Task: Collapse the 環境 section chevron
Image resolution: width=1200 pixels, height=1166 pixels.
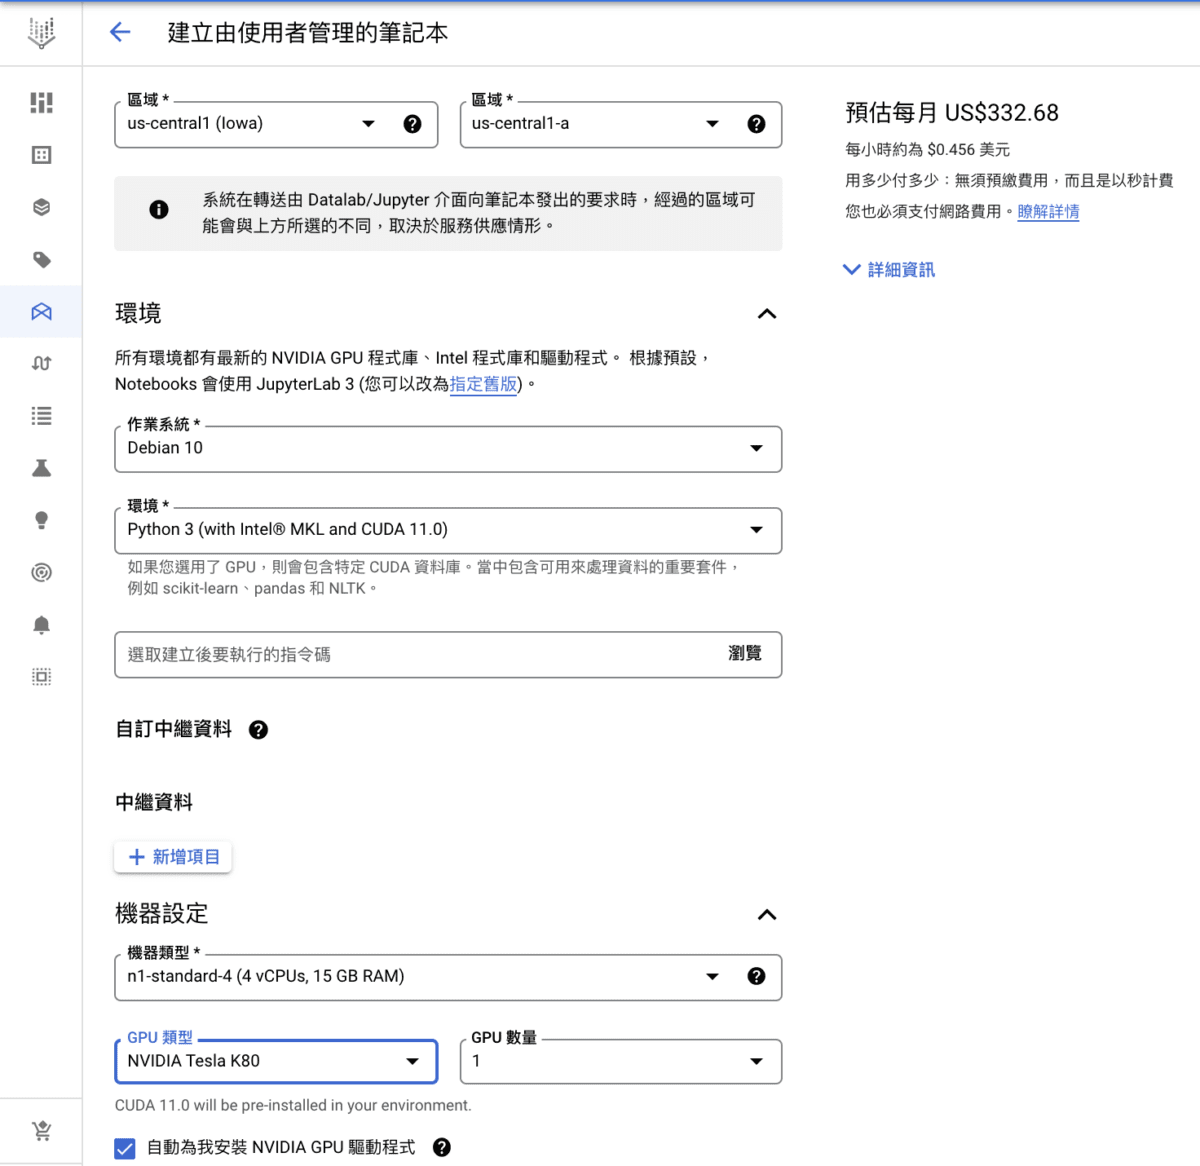Action: click(766, 314)
